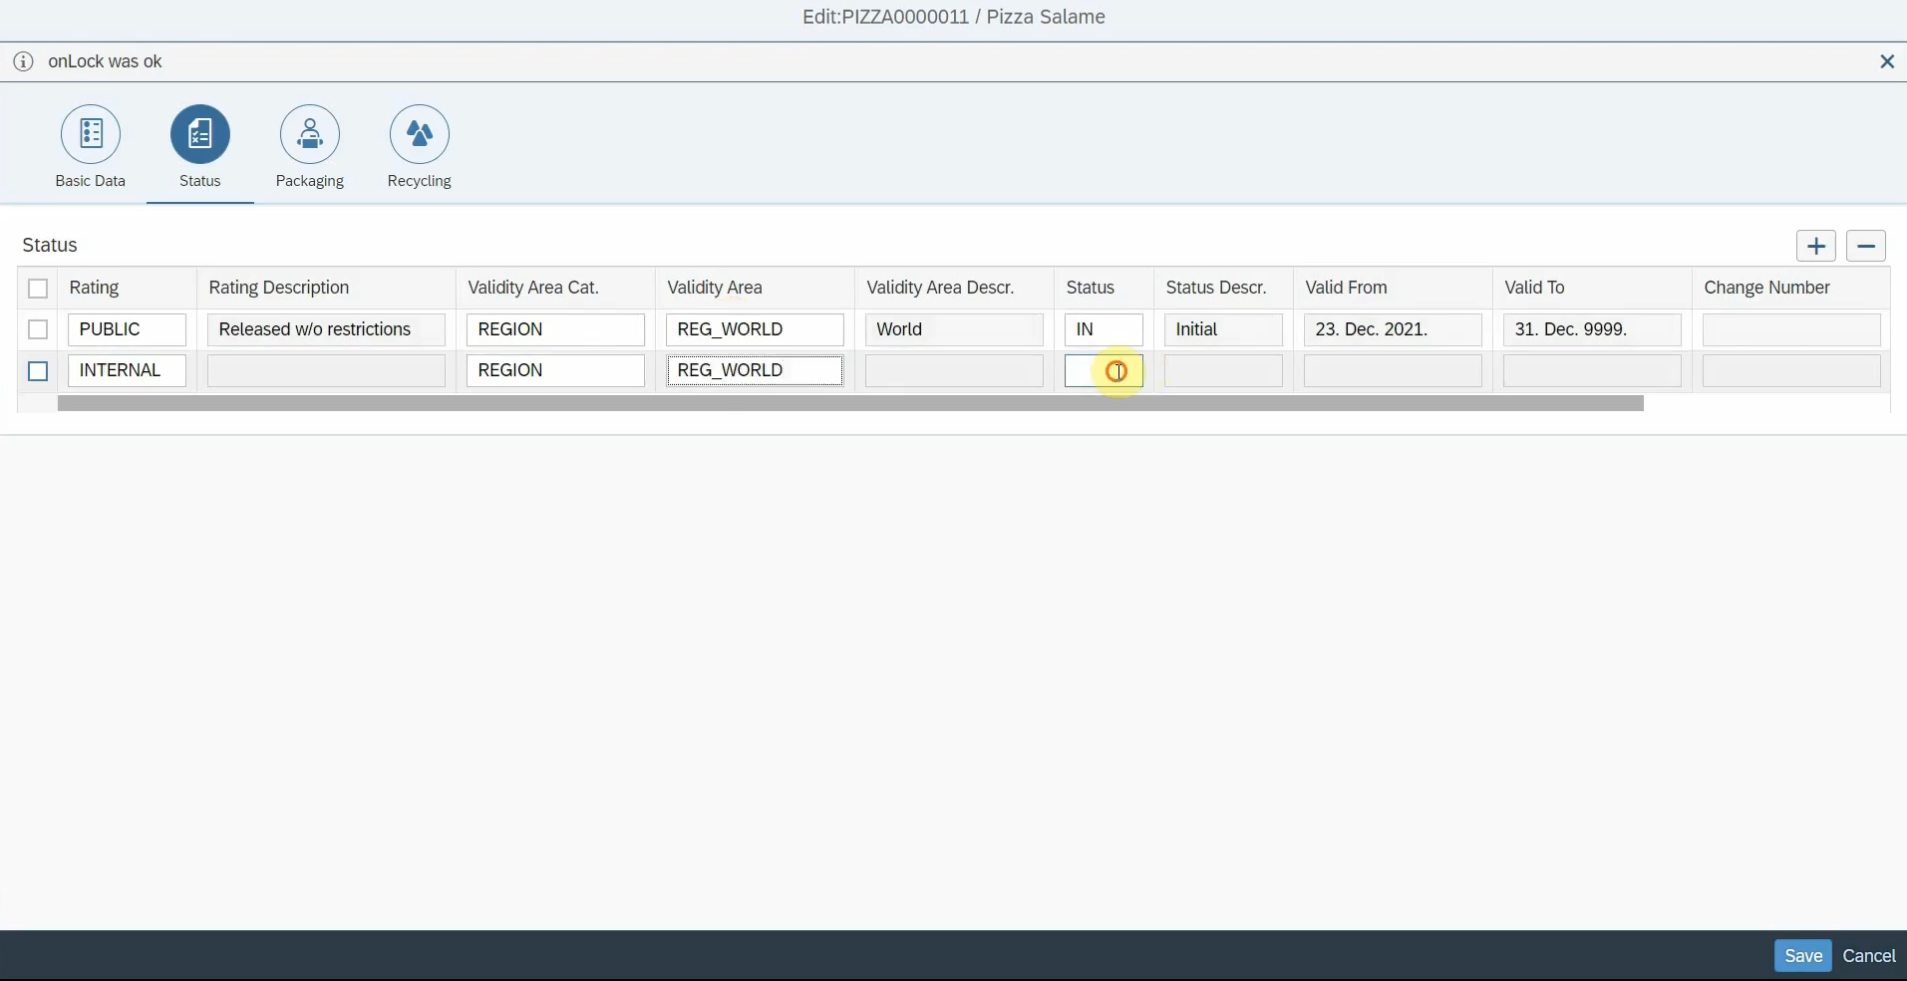
Task: Click the onLock was ok message text
Action: 105,62
